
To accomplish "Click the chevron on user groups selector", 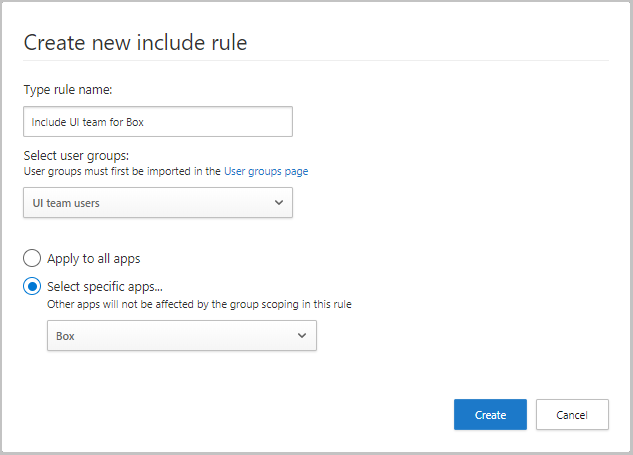I will [278, 203].
